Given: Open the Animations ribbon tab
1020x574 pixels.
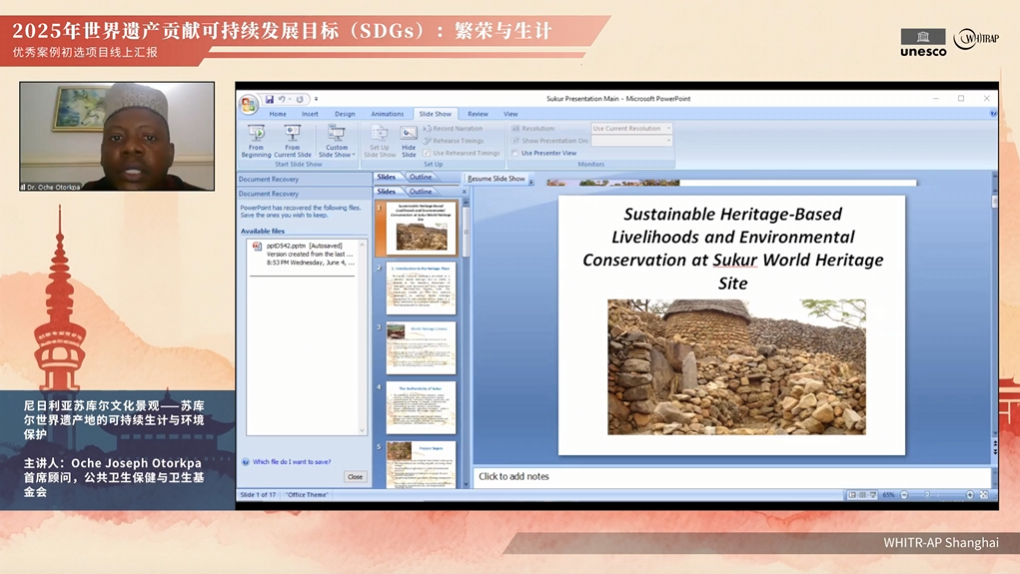Looking at the screenshot, I should pos(387,114).
